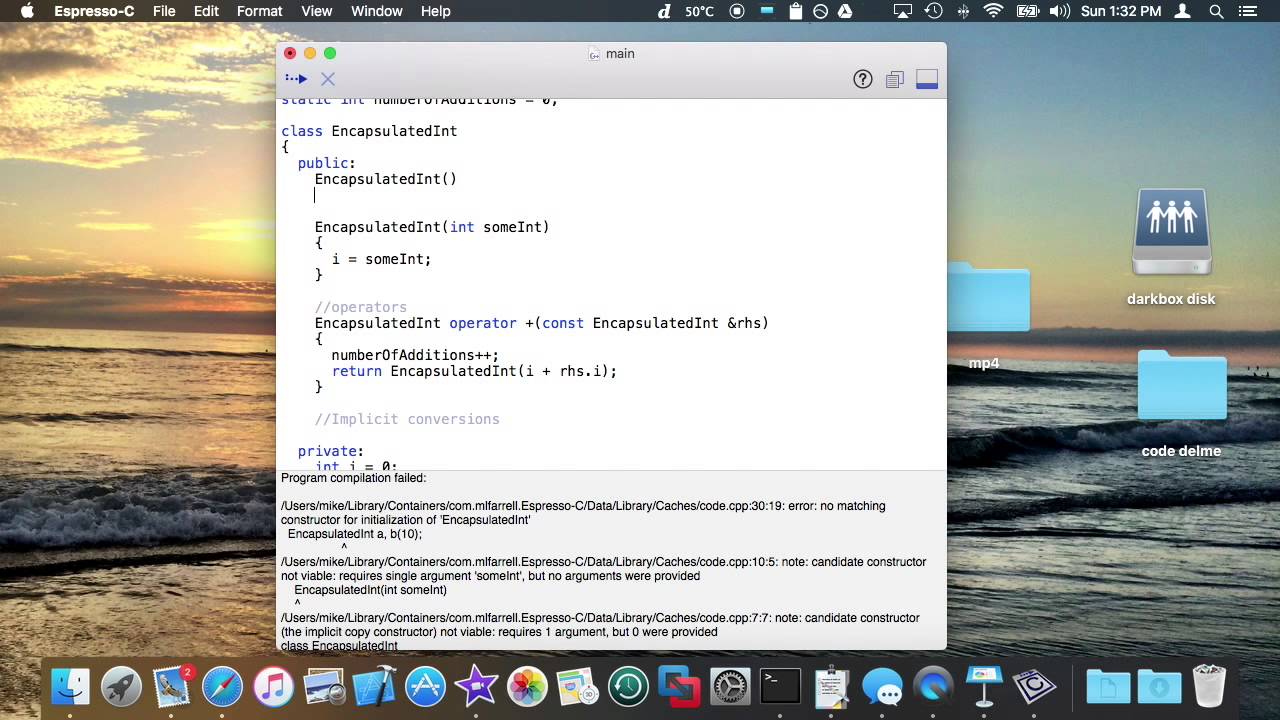Open the Espresso-C application menu

[x=94, y=11]
